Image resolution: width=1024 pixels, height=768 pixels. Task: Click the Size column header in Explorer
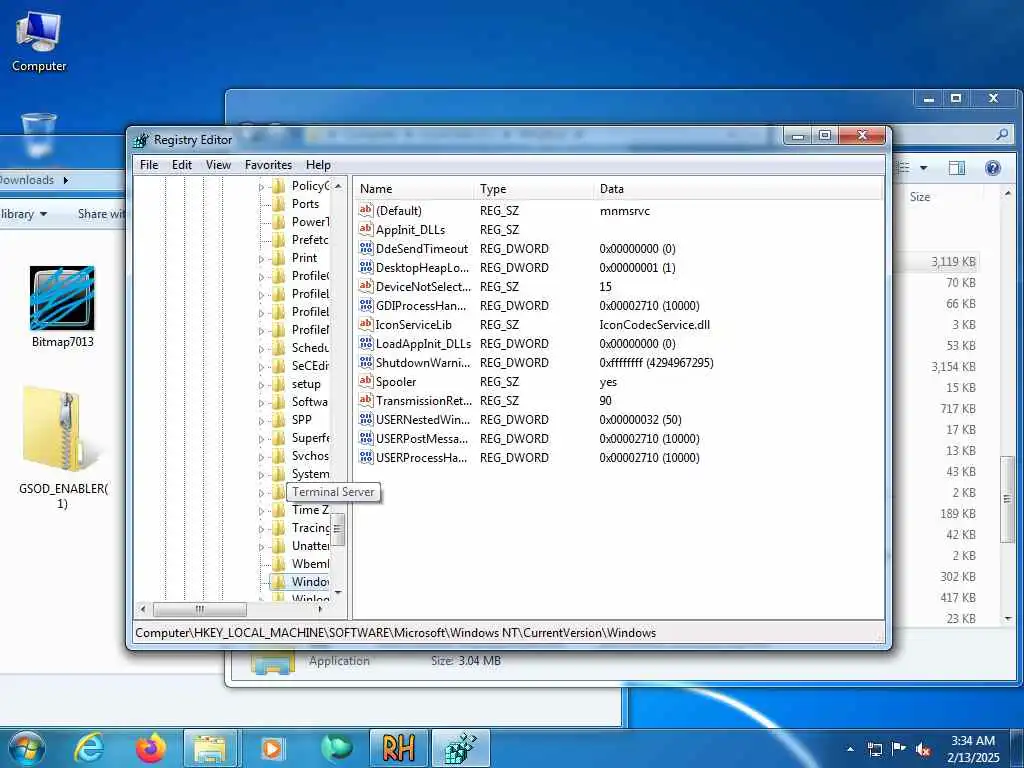[920, 197]
